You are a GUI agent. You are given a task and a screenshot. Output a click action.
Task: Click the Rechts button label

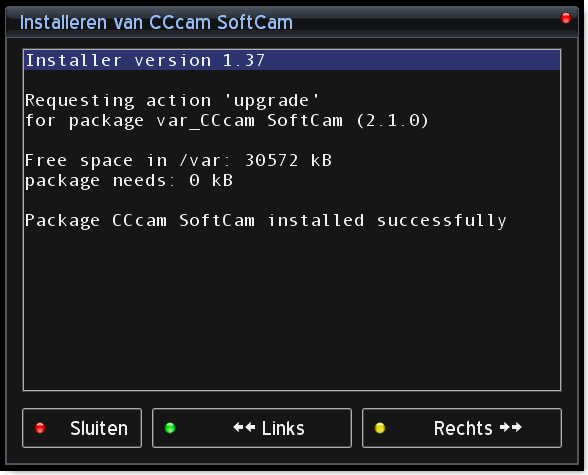463,428
